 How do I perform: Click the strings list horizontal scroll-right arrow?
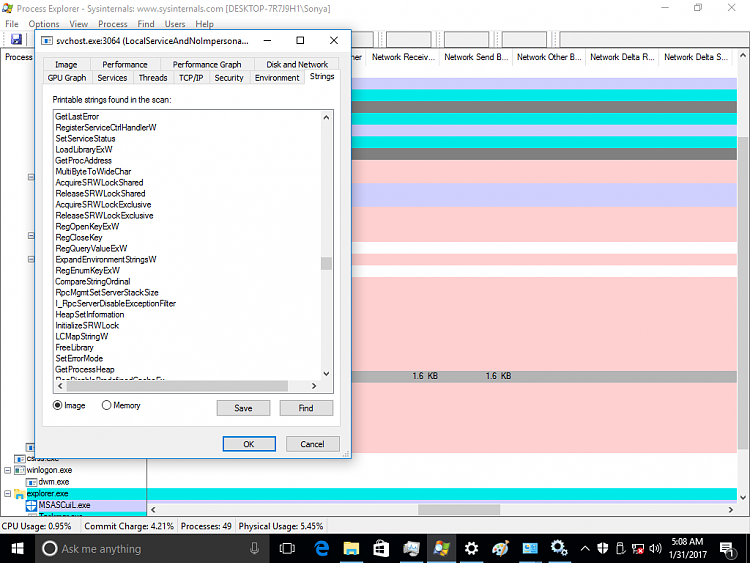314,386
